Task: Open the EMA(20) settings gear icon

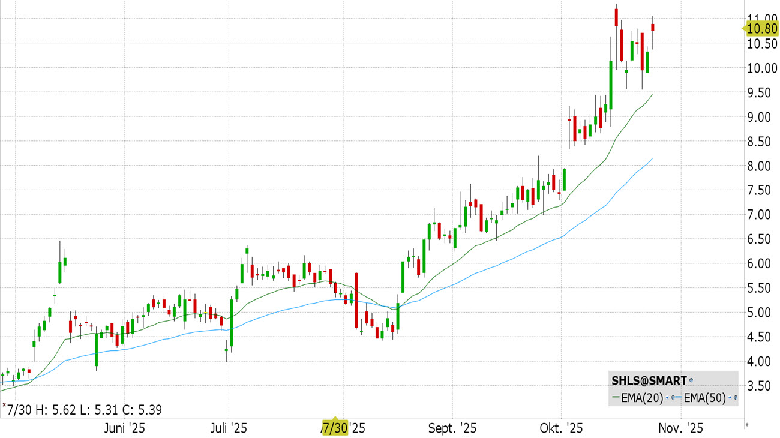Action: click(x=673, y=398)
